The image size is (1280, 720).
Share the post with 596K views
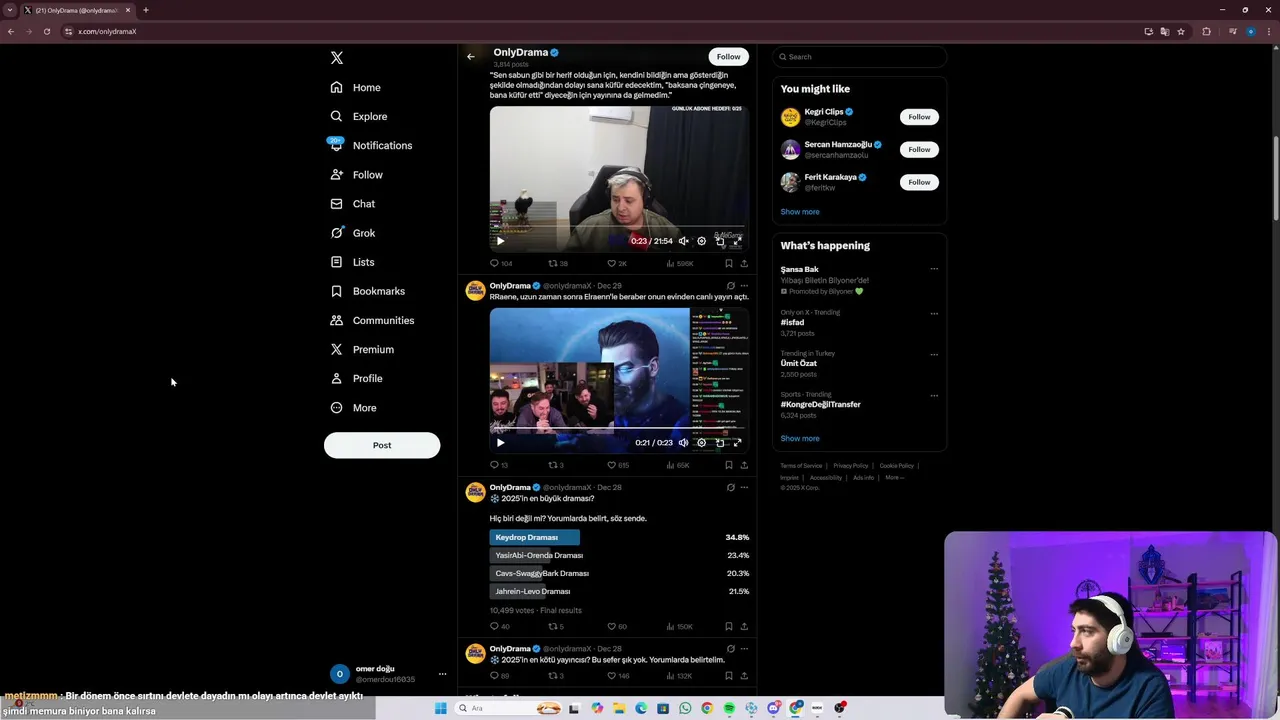[744, 264]
